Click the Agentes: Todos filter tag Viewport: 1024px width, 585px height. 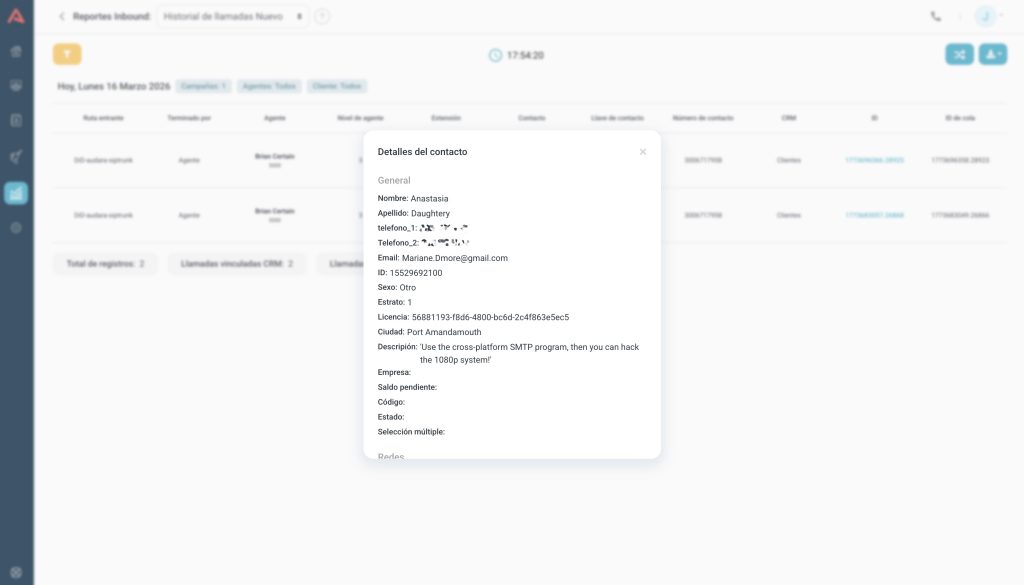click(x=269, y=87)
